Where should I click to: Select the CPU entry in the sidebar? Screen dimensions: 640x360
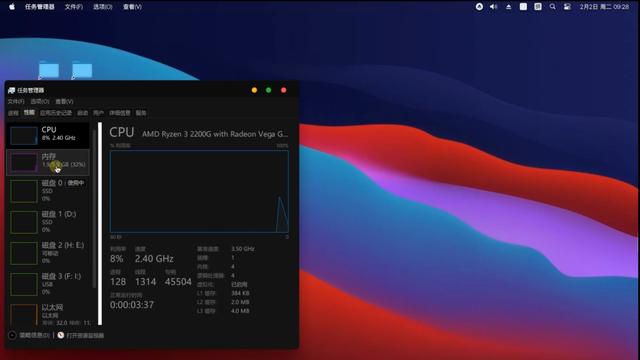click(48, 135)
